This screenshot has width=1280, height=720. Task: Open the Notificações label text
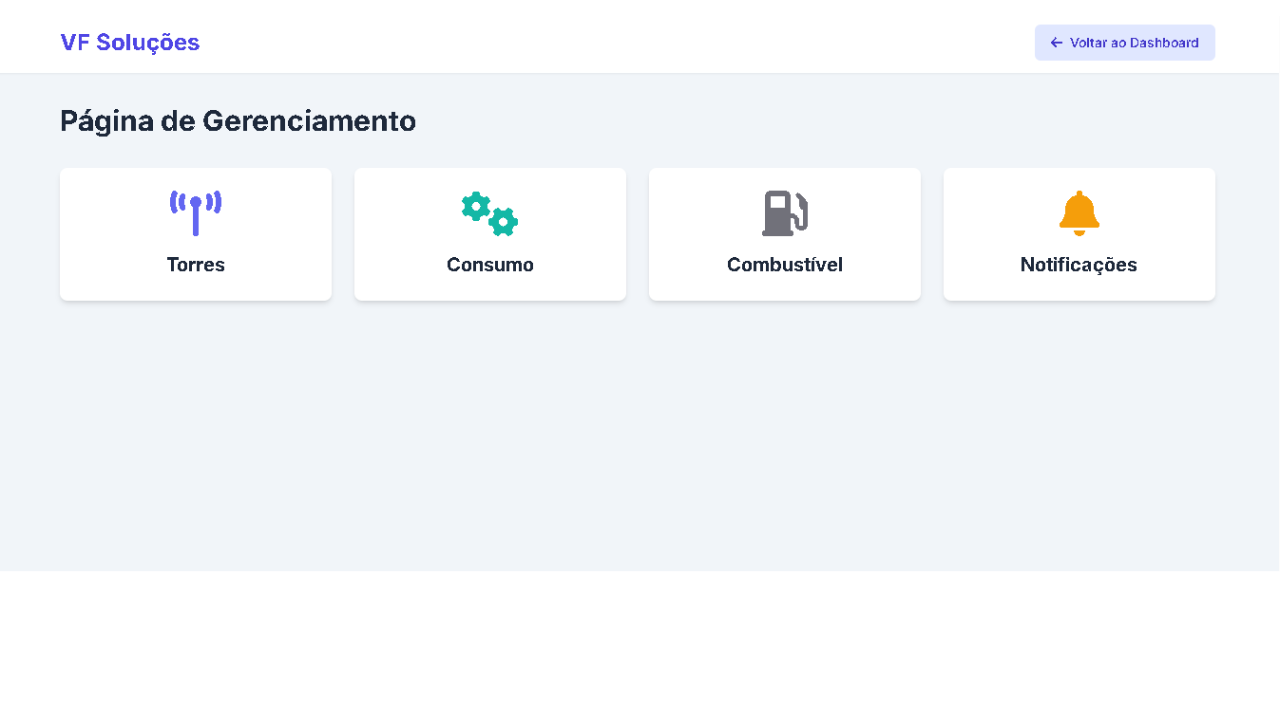(x=1079, y=265)
